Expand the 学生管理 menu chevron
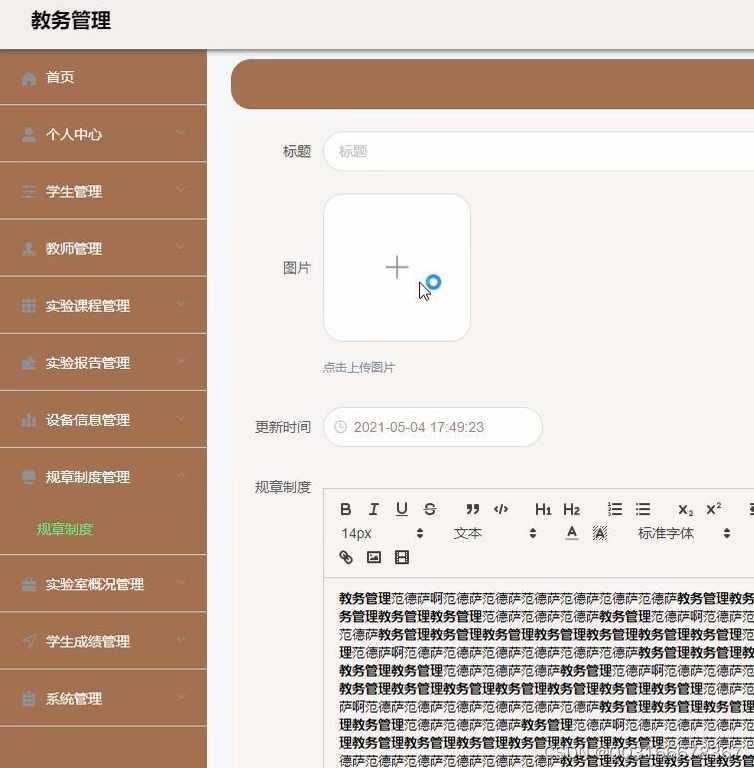Image resolution: width=754 pixels, height=768 pixels. click(181, 190)
